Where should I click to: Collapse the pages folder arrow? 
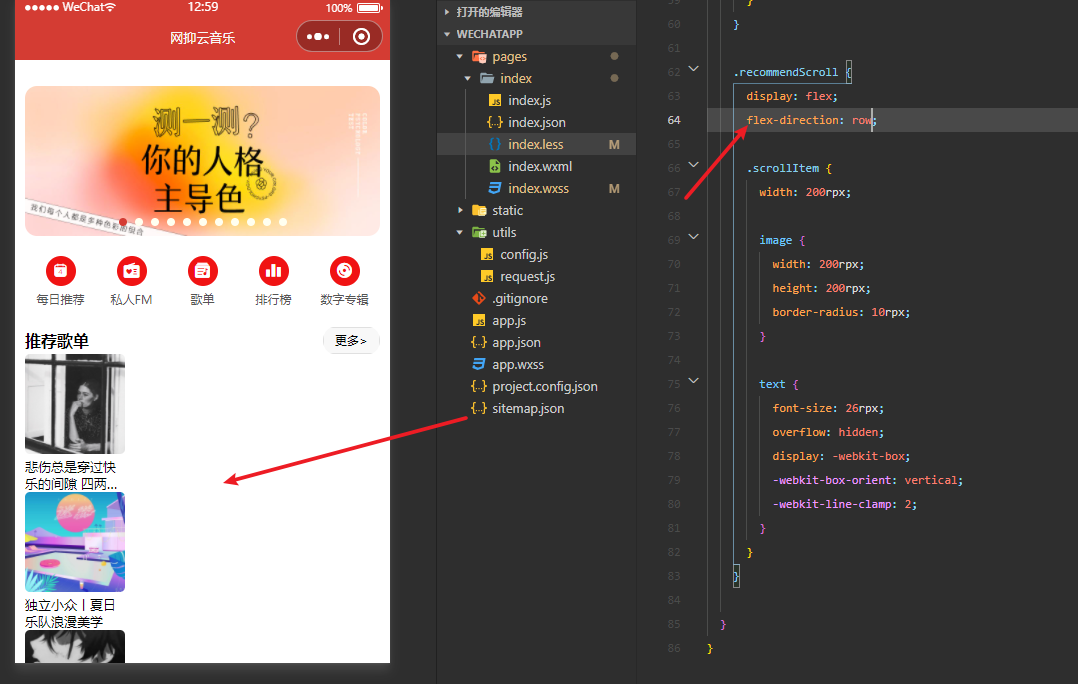460,56
